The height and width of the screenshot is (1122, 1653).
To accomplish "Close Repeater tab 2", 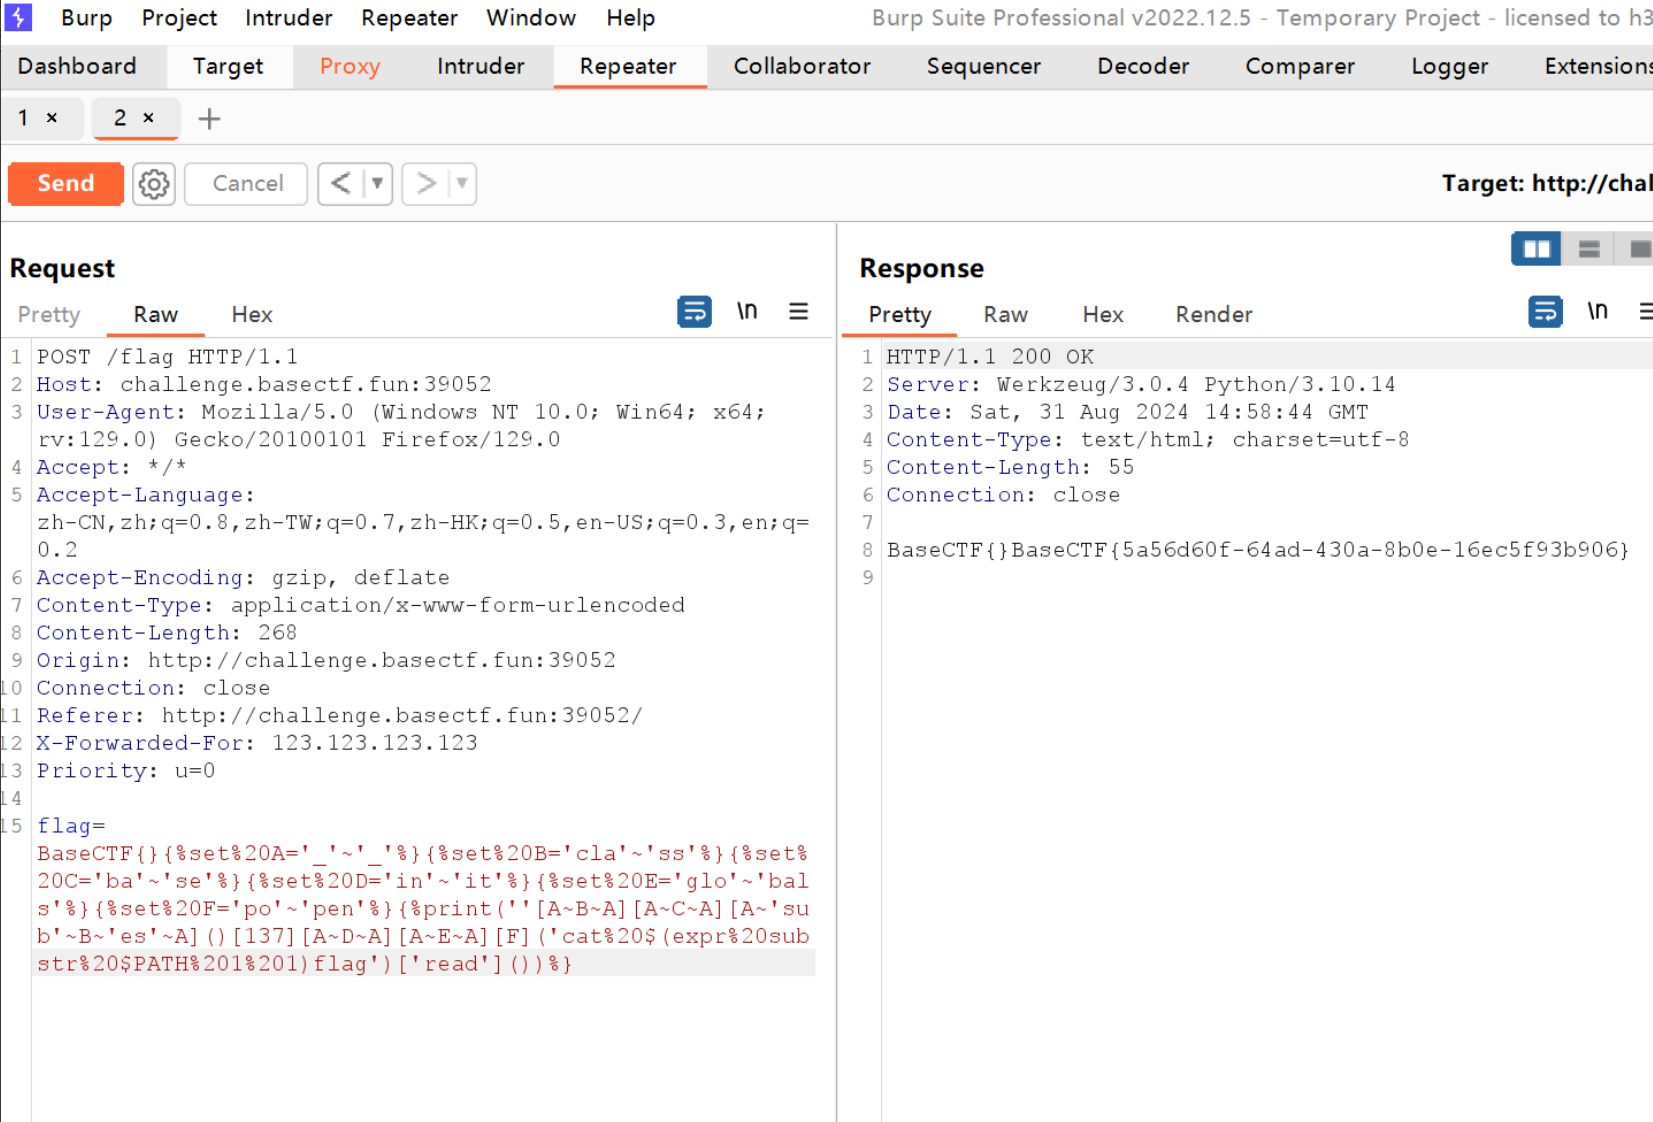I will pos(148,118).
